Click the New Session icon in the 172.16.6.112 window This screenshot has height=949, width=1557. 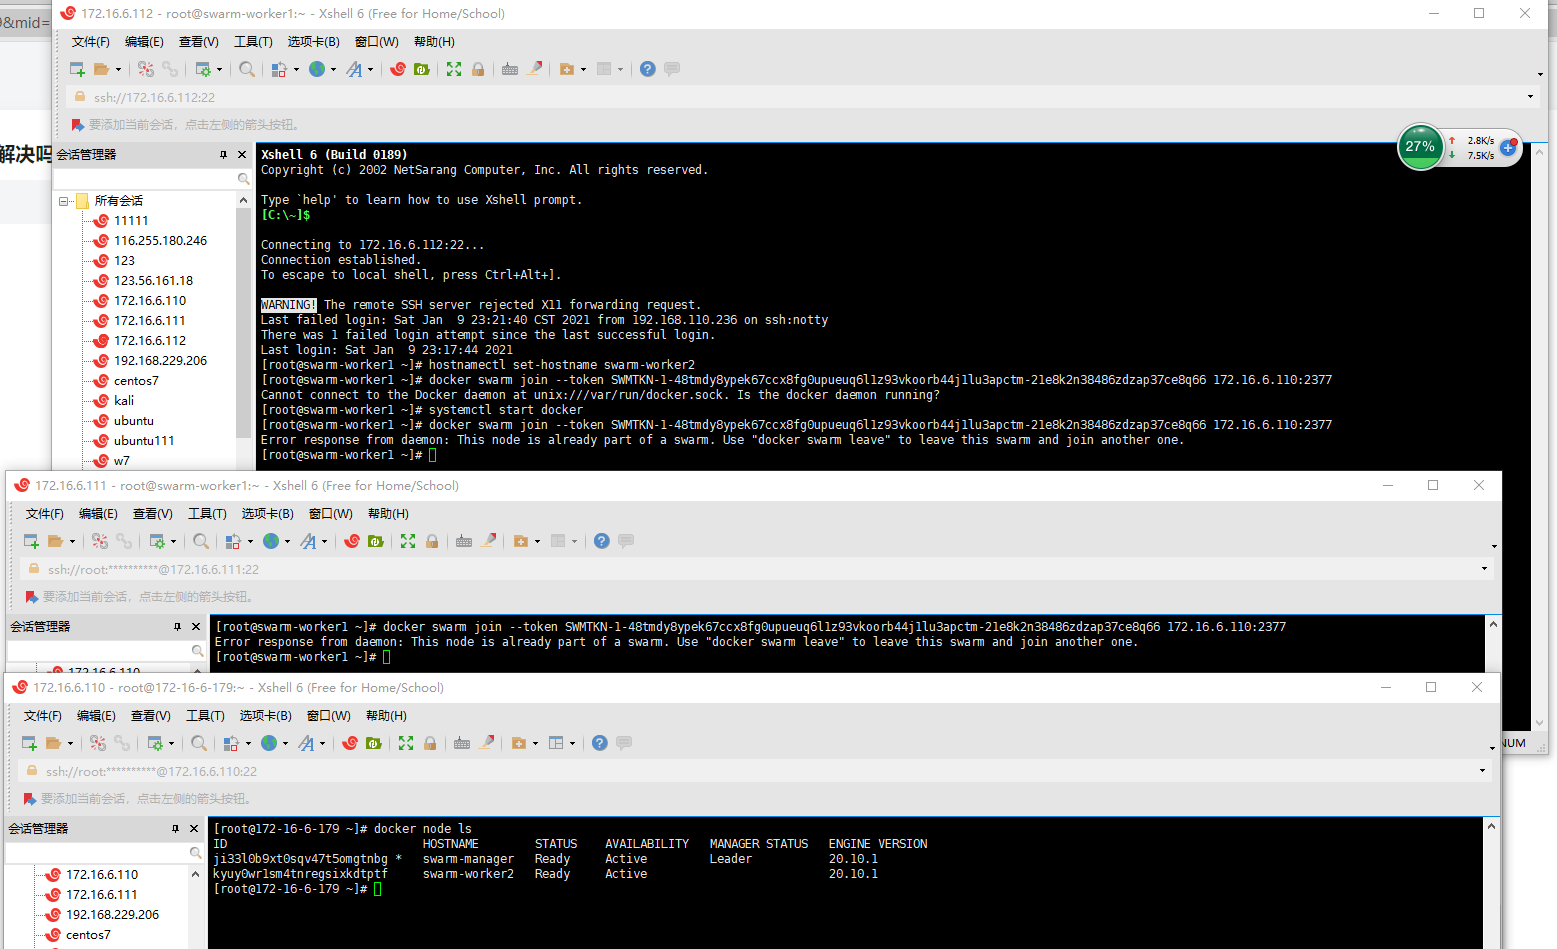pyautogui.click(x=77, y=69)
